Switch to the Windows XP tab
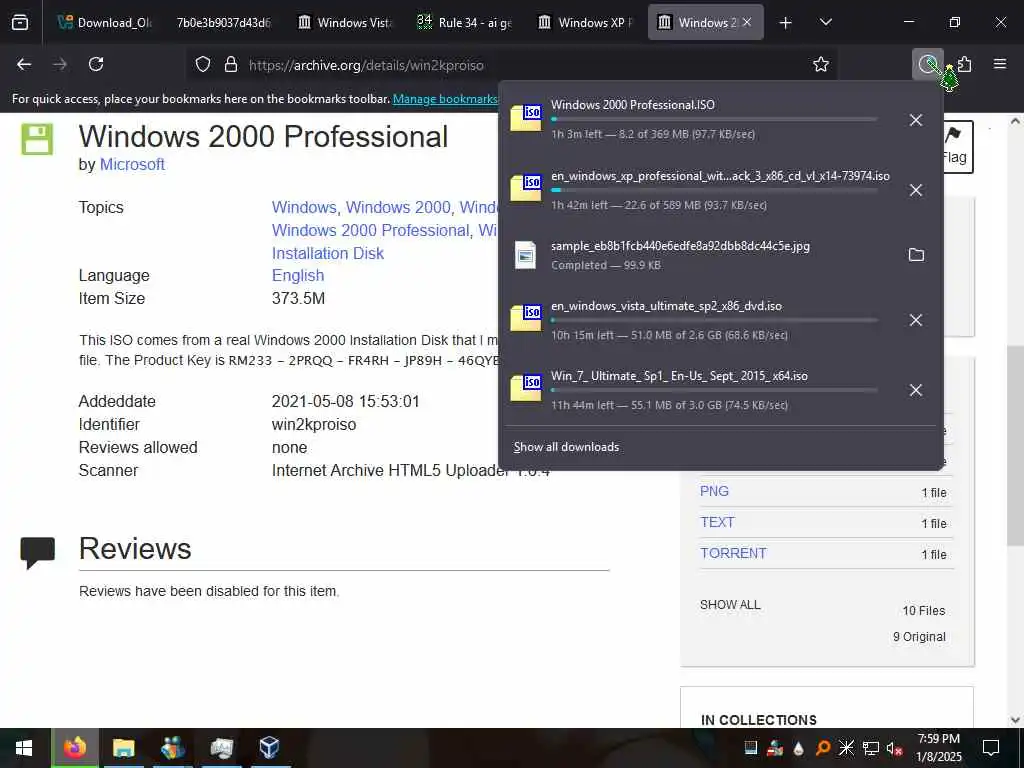The width and height of the screenshot is (1024, 768). tap(584, 23)
